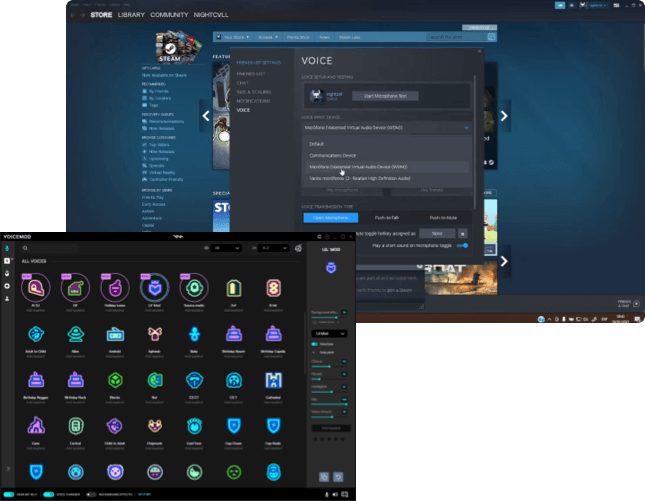
Task: Toggle the Hear My Self switch
Action: [x=9, y=494]
